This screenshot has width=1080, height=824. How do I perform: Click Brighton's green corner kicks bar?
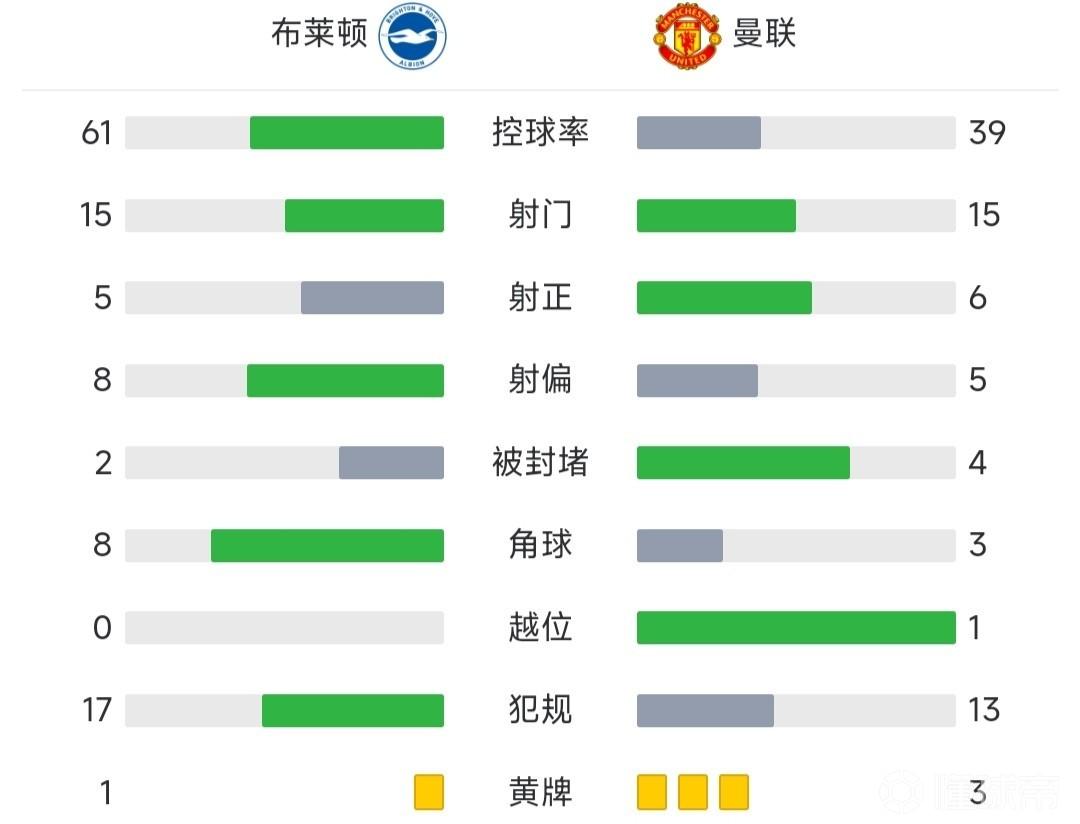[x=327, y=545]
